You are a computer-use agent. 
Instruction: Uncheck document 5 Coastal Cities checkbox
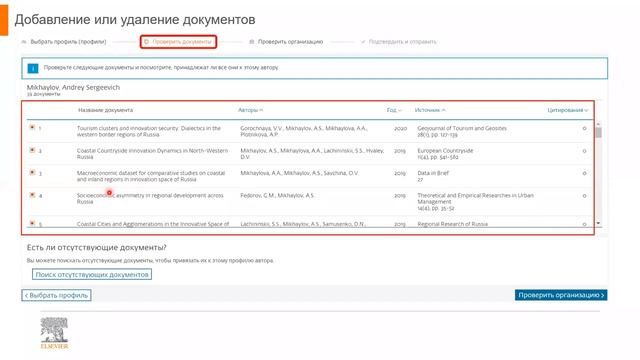pos(32,223)
